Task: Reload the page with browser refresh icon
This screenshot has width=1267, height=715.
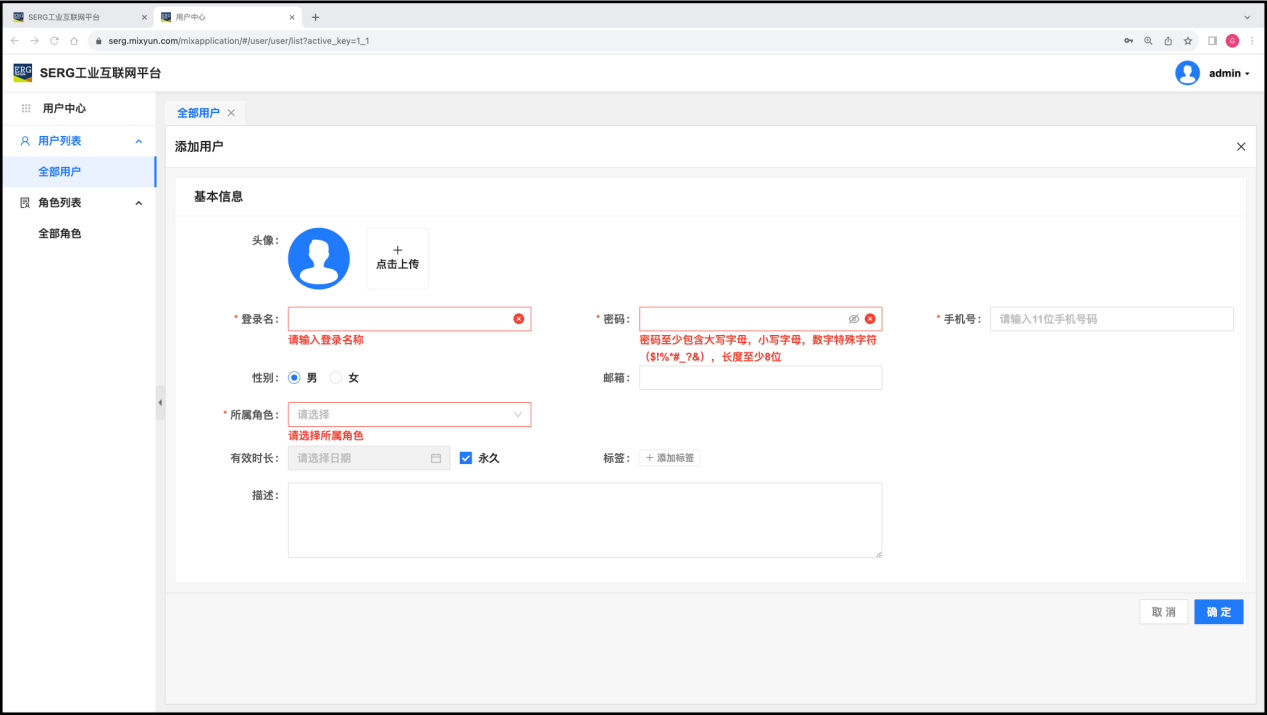Action: [54, 41]
